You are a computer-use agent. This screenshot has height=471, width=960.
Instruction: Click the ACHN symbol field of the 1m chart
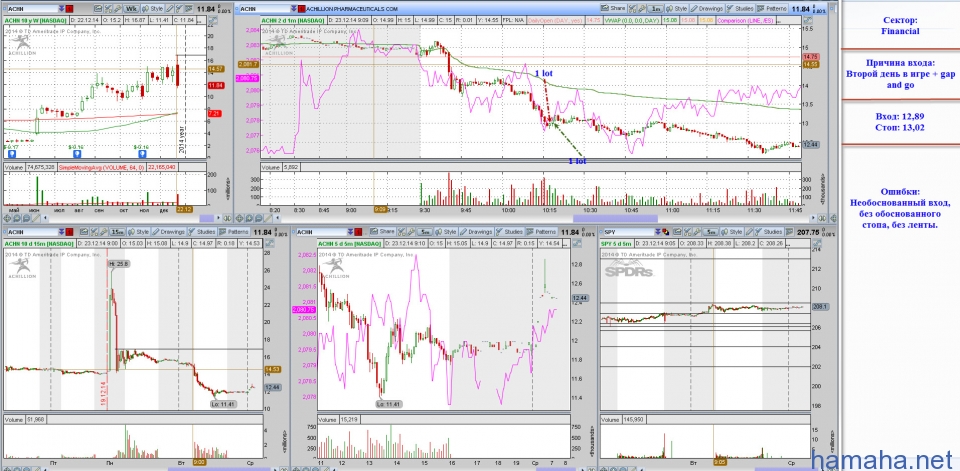click(x=263, y=9)
